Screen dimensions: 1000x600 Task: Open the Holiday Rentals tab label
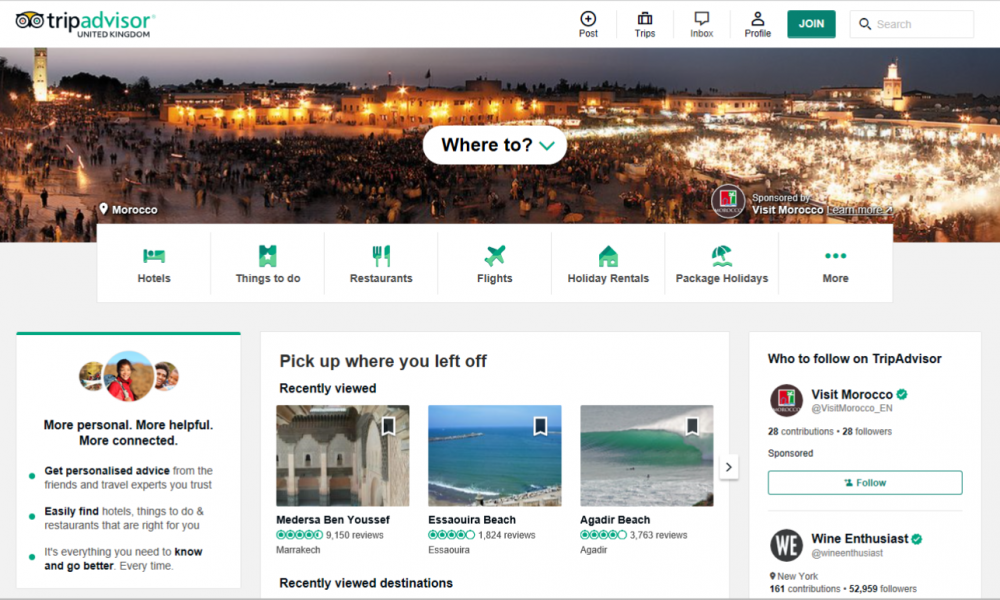tap(608, 279)
